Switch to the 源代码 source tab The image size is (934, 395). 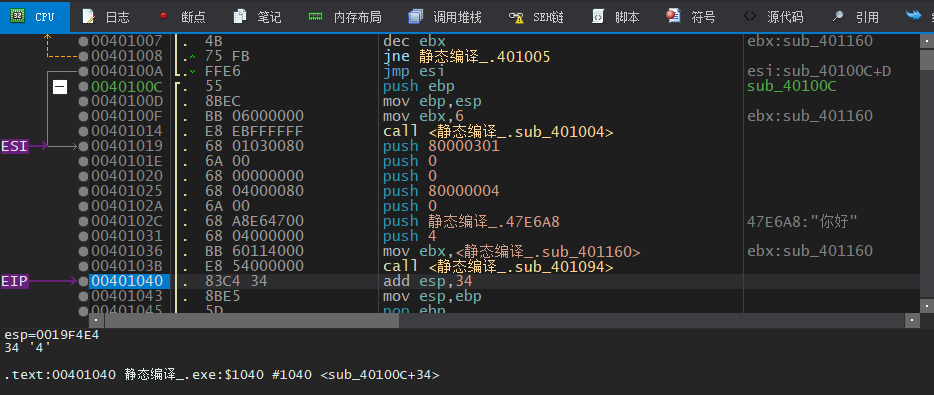[x=773, y=17]
